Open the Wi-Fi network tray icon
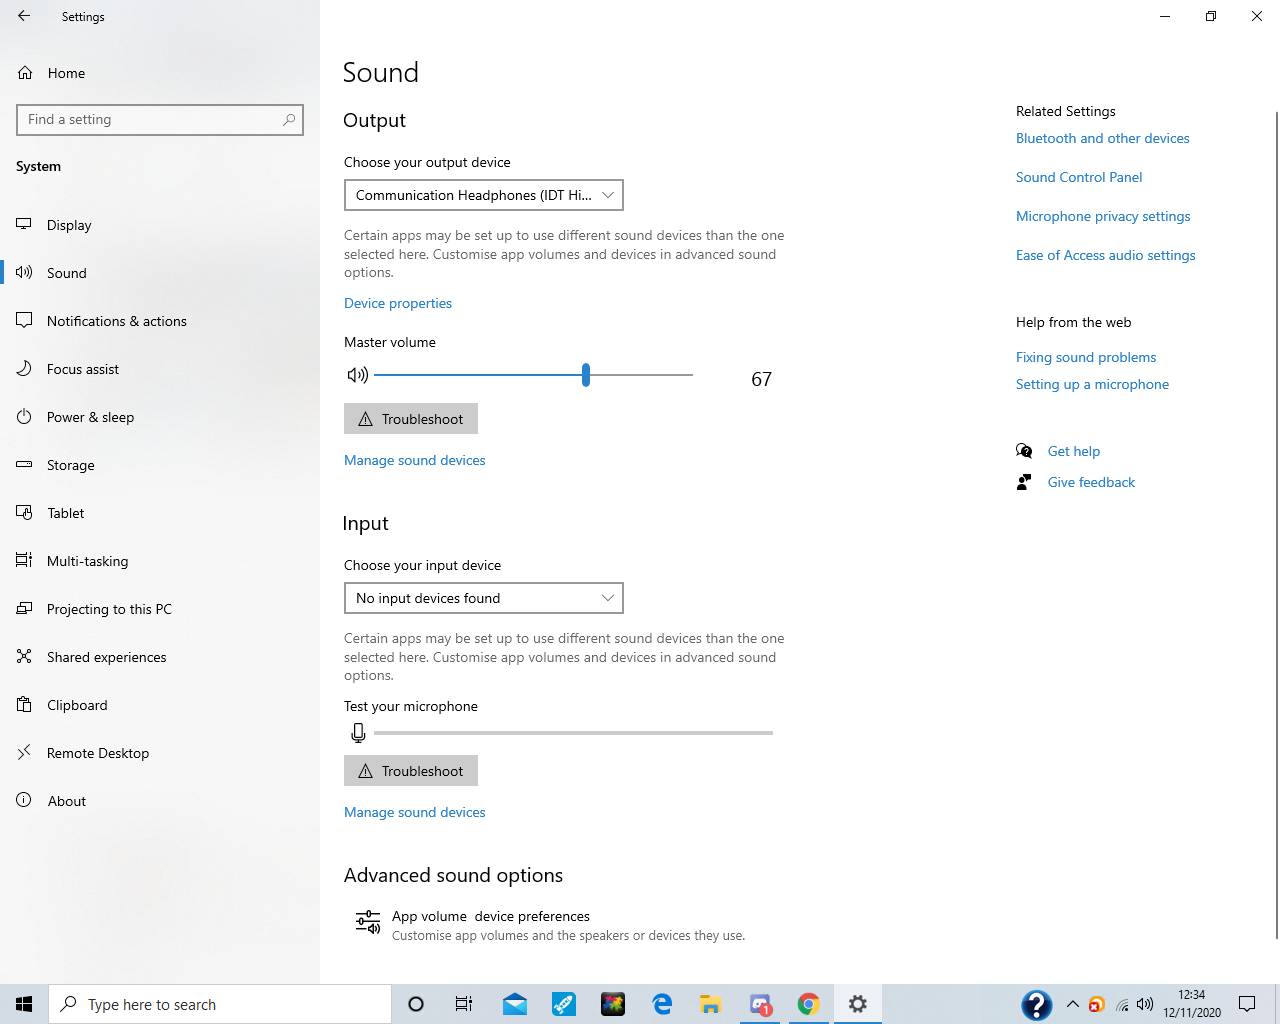1280x1024 pixels. point(1122,1004)
